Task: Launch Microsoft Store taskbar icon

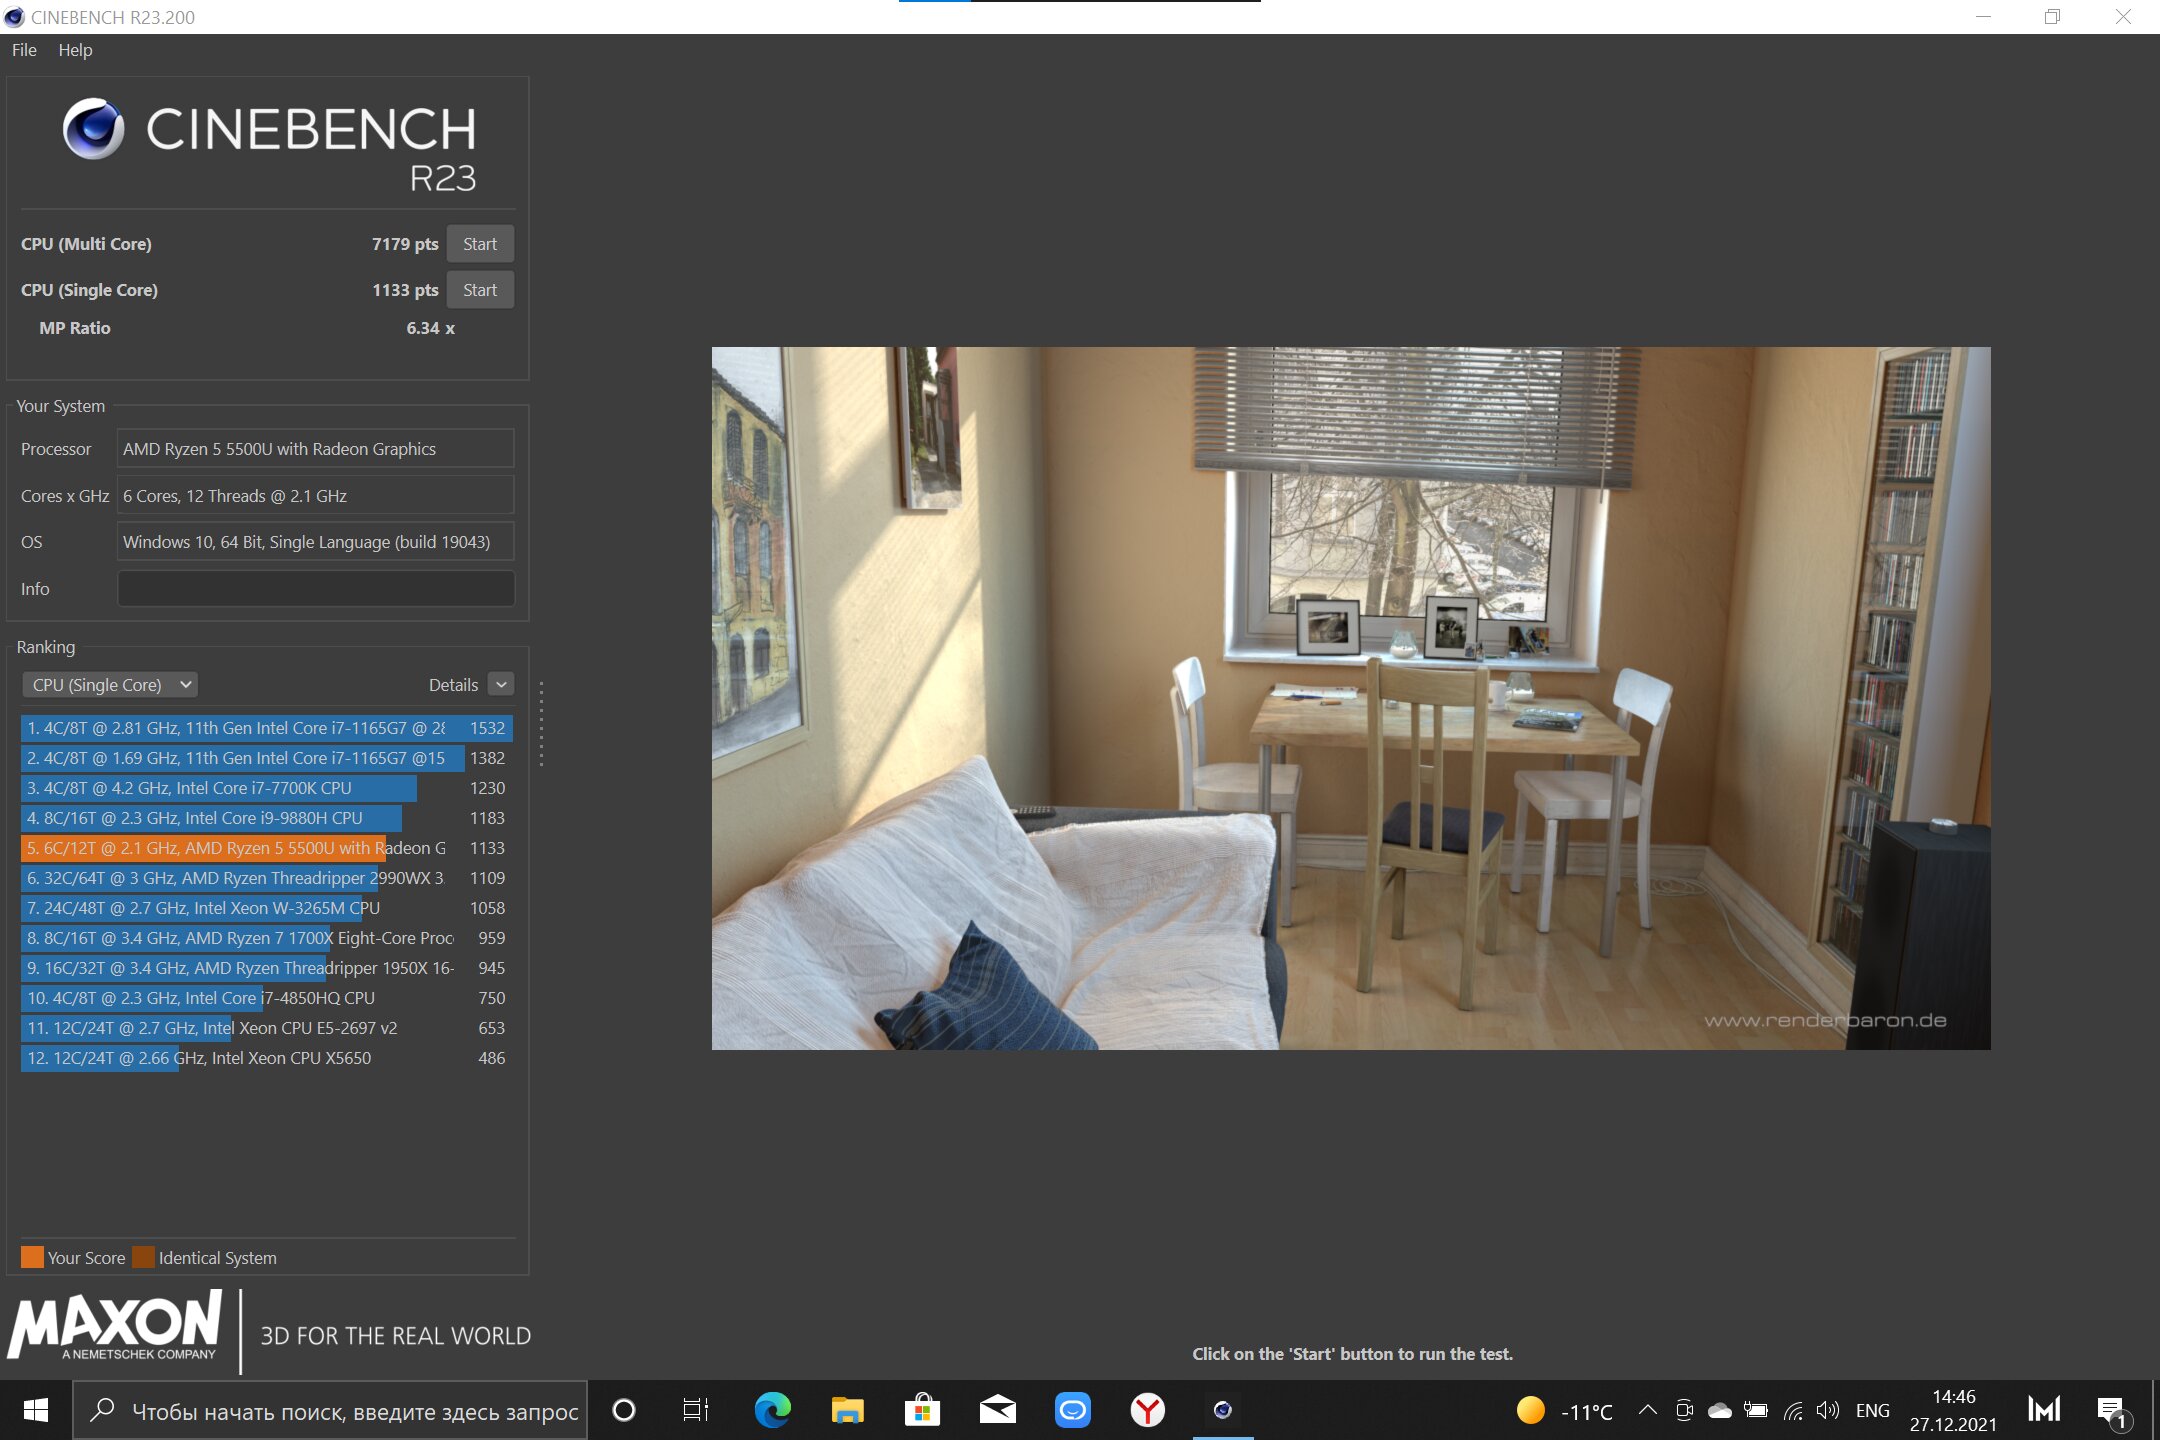Action: point(922,1410)
